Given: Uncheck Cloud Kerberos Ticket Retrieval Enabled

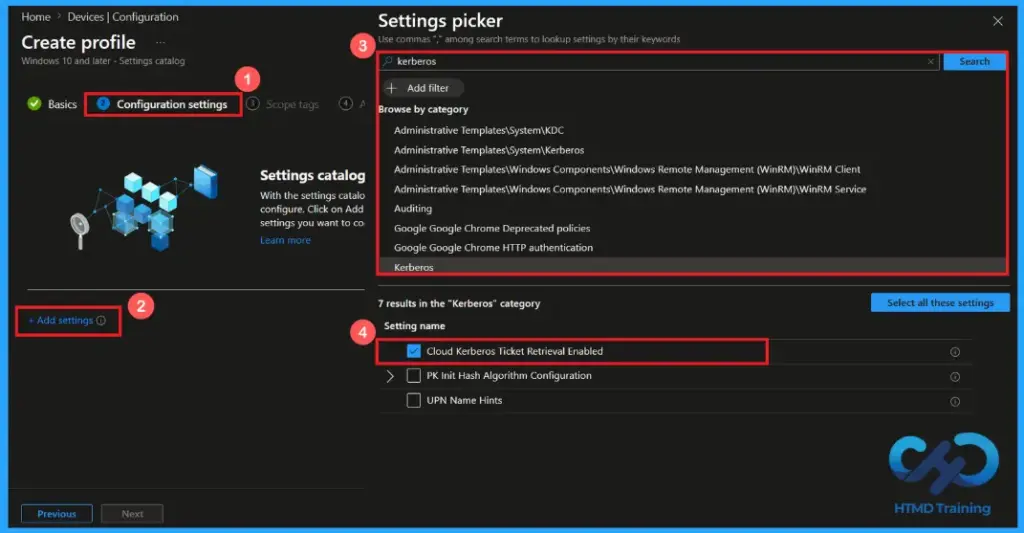Looking at the screenshot, I should [x=413, y=351].
